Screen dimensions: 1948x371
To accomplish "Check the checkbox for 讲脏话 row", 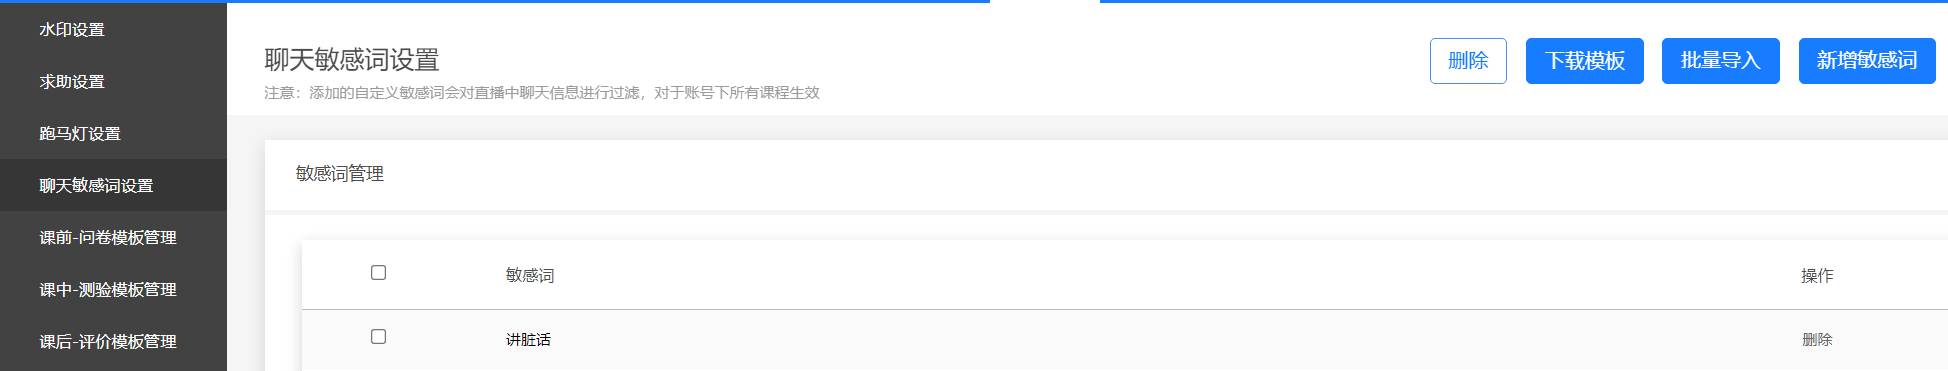I will (378, 337).
